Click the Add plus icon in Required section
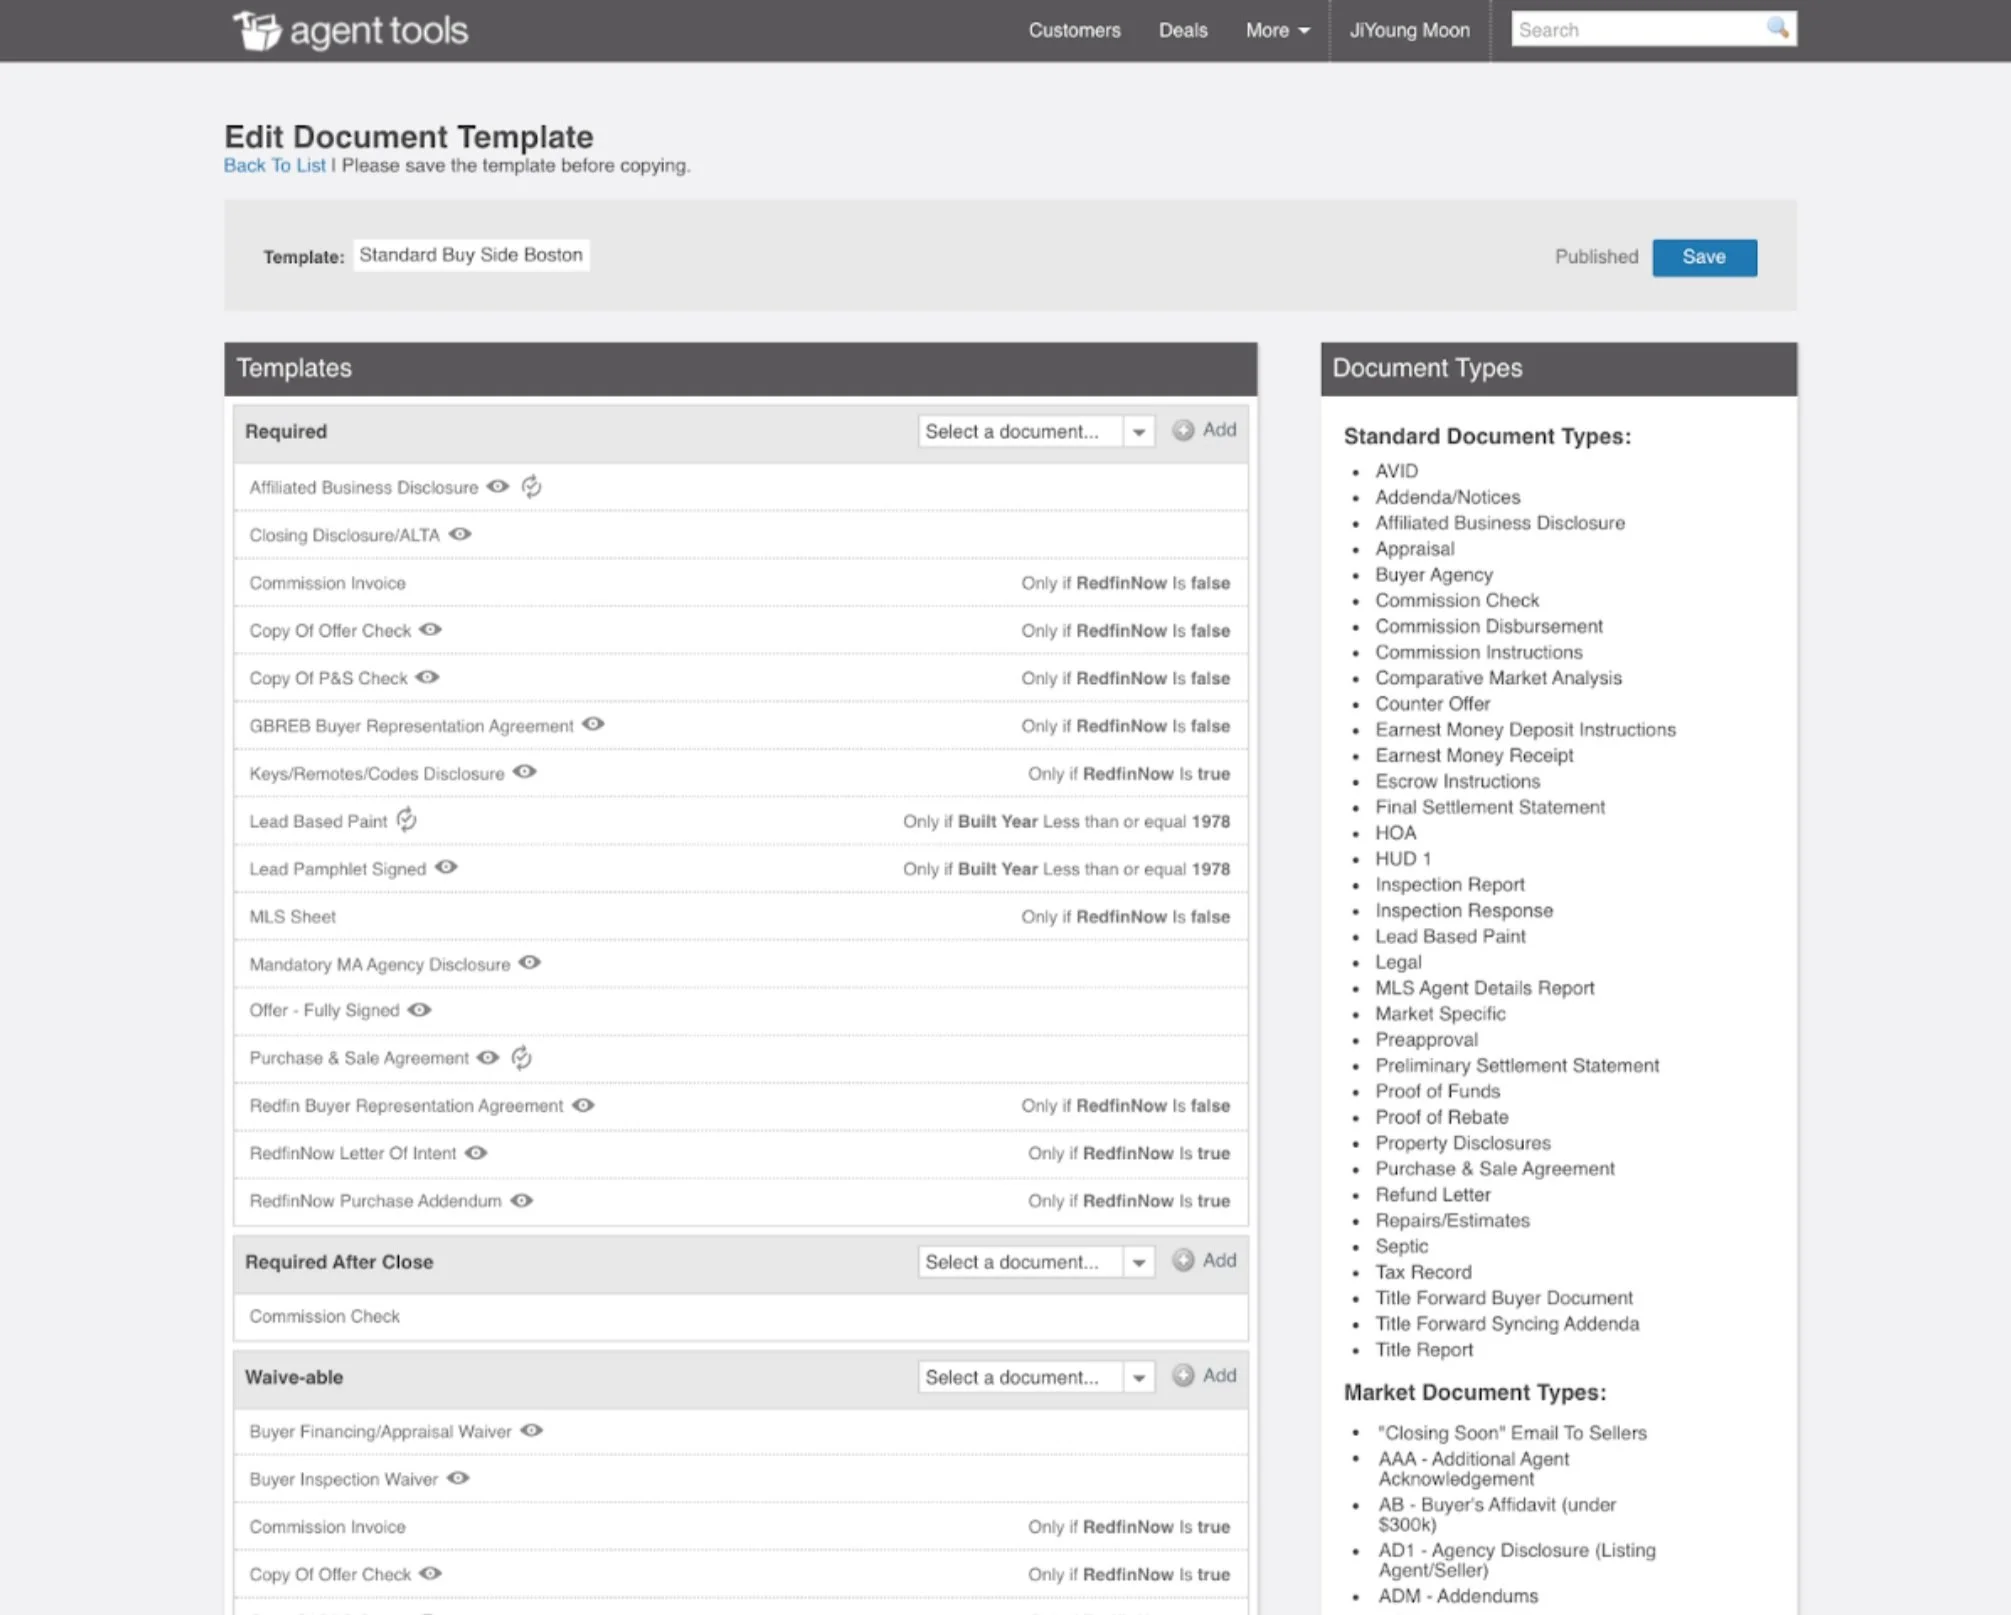Viewport: 2011px width, 1615px height. [1183, 430]
